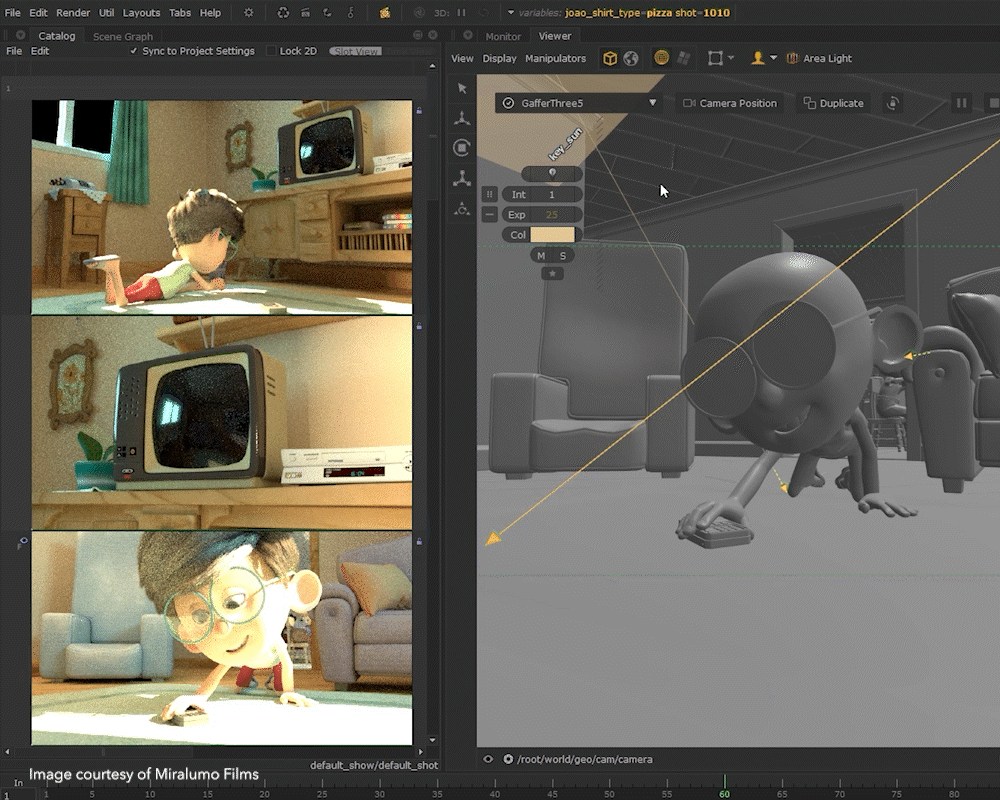The height and width of the screenshot is (800, 1000).
Task: Click the lock-rotate icon next to Duplicate
Action: click(x=893, y=103)
